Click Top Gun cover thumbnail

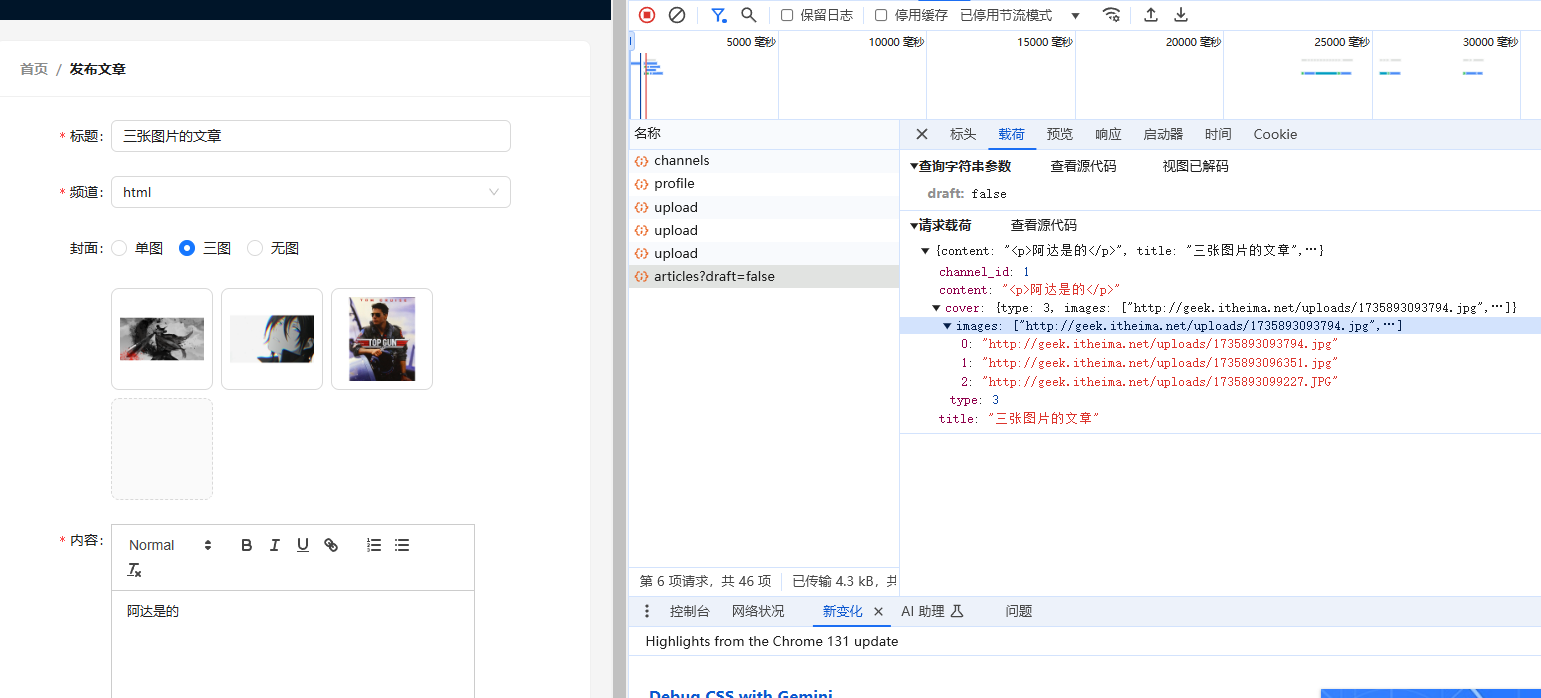tap(382, 339)
